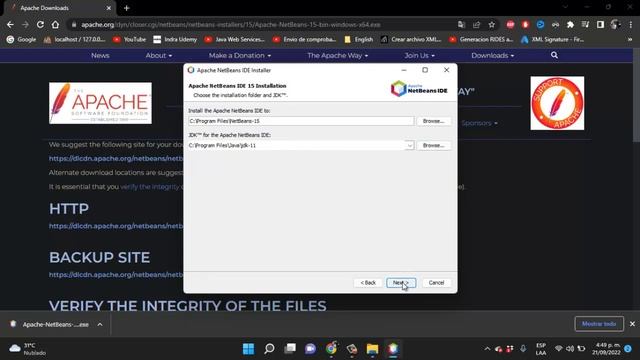Click the browser forward arrow
Image resolution: width=640 pixels, height=360 pixels.
click(x=25, y=24)
